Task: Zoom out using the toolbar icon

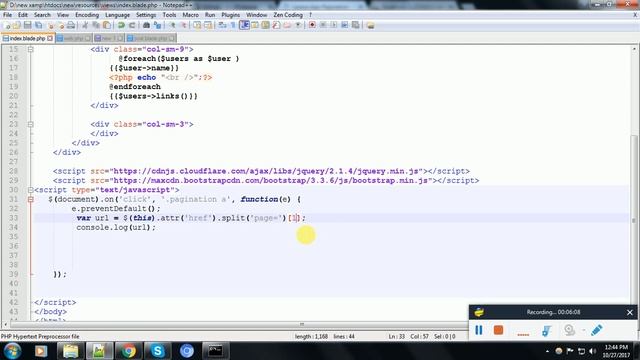Action: coord(183,25)
